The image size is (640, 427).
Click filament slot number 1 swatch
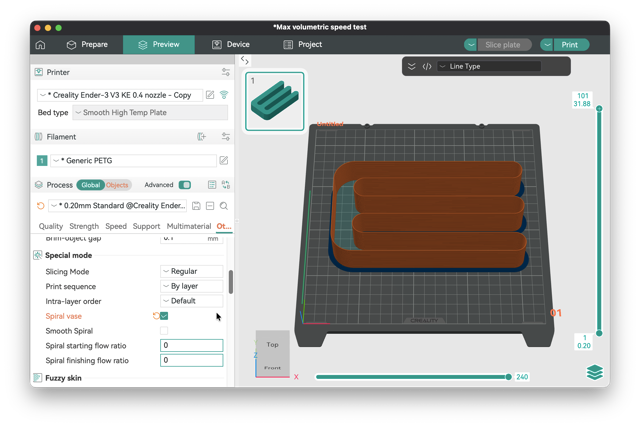click(x=42, y=161)
